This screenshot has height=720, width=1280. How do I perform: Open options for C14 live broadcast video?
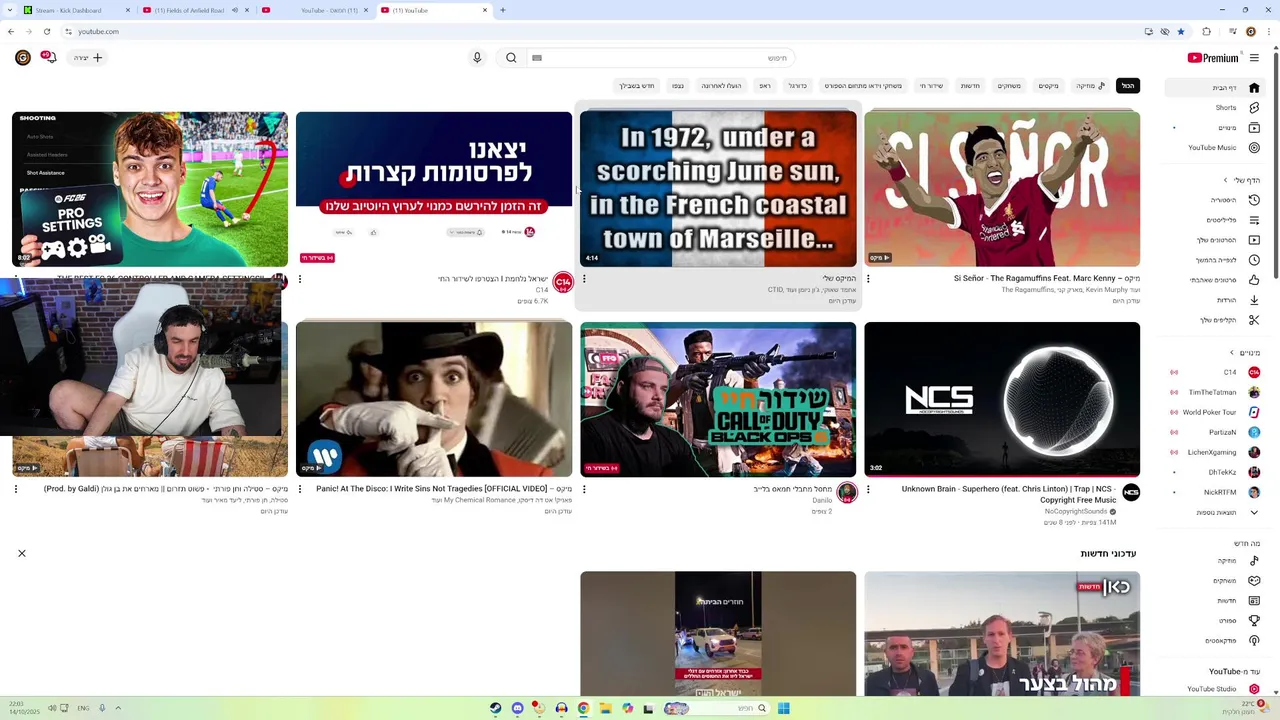pyautogui.click(x=300, y=279)
